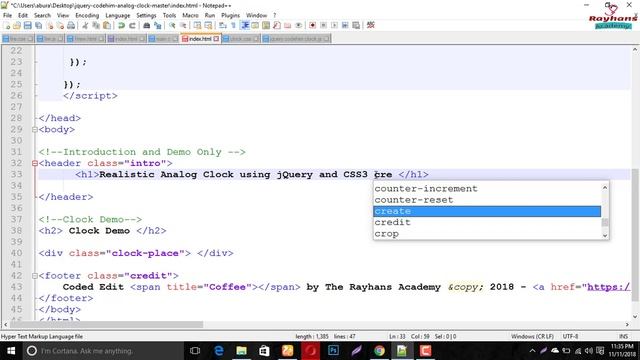Click the Close All documents toolbar icon
The height and width of the screenshot is (360, 640).
click(x=60, y=25)
